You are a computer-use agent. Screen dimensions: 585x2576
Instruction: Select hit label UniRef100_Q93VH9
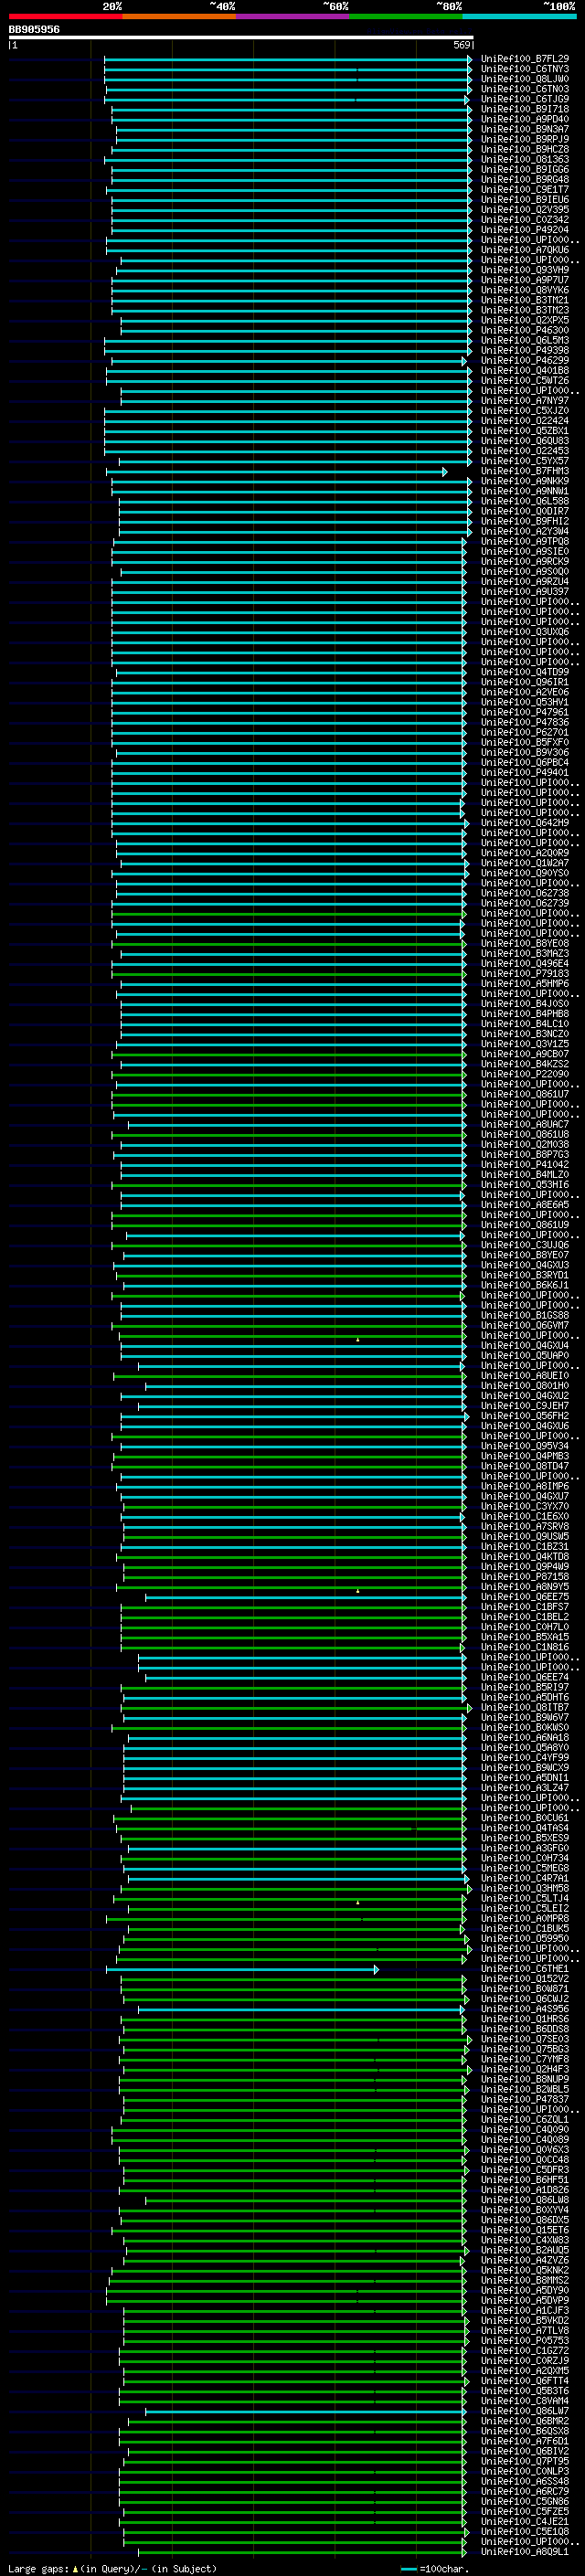point(525,270)
